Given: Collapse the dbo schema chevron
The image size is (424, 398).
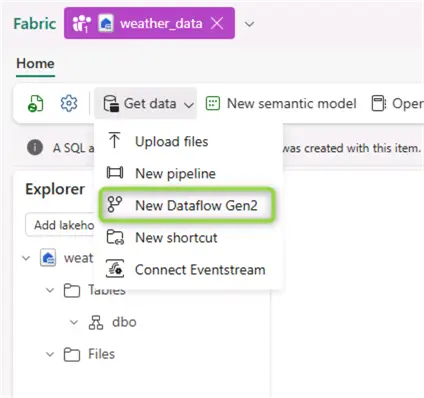Looking at the screenshot, I should [74, 322].
